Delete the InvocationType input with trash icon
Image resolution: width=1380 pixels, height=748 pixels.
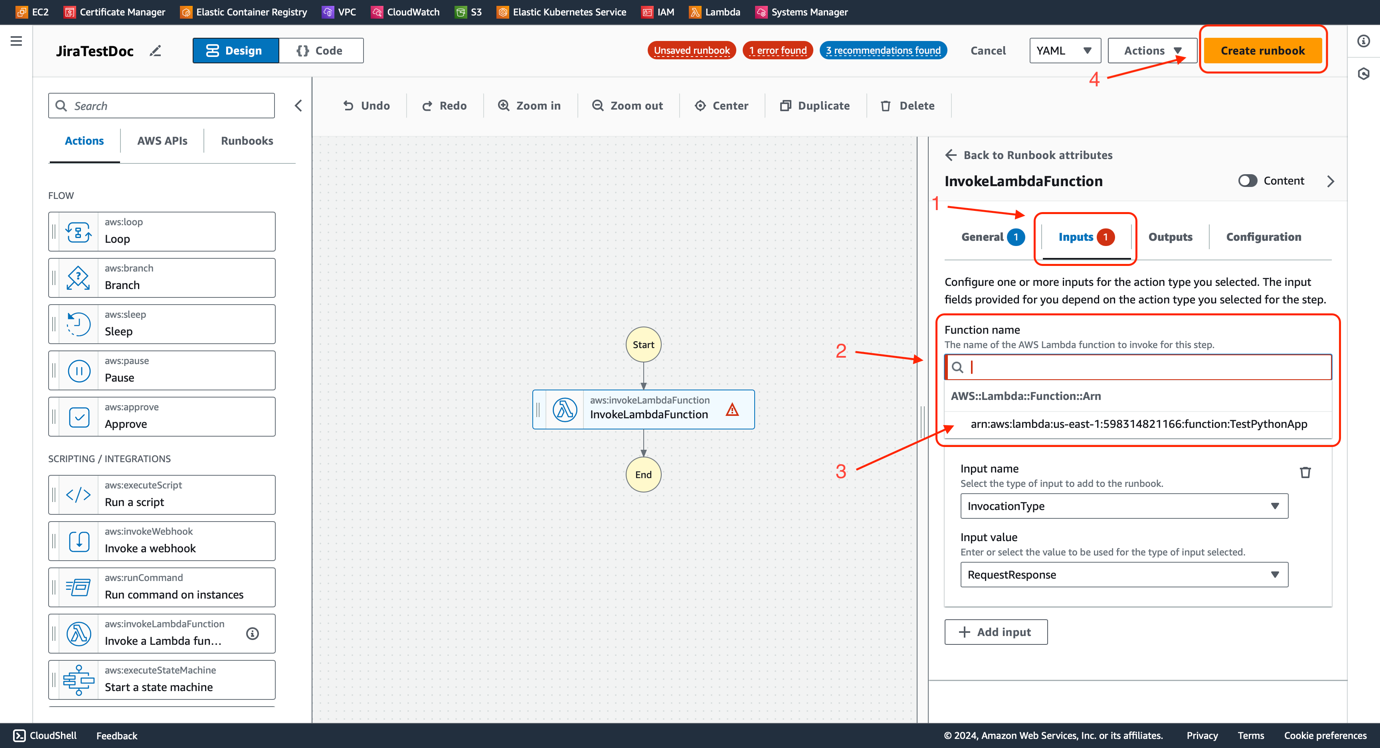click(x=1305, y=472)
